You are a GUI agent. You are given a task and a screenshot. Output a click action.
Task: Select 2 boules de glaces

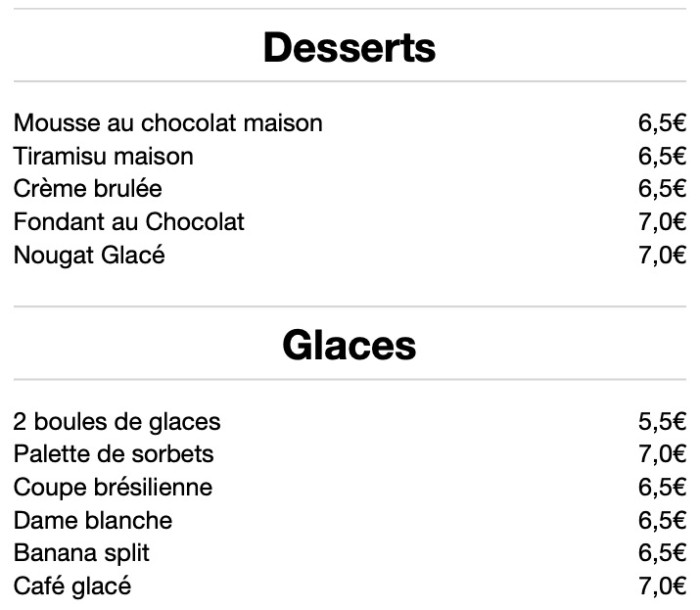[117, 421]
